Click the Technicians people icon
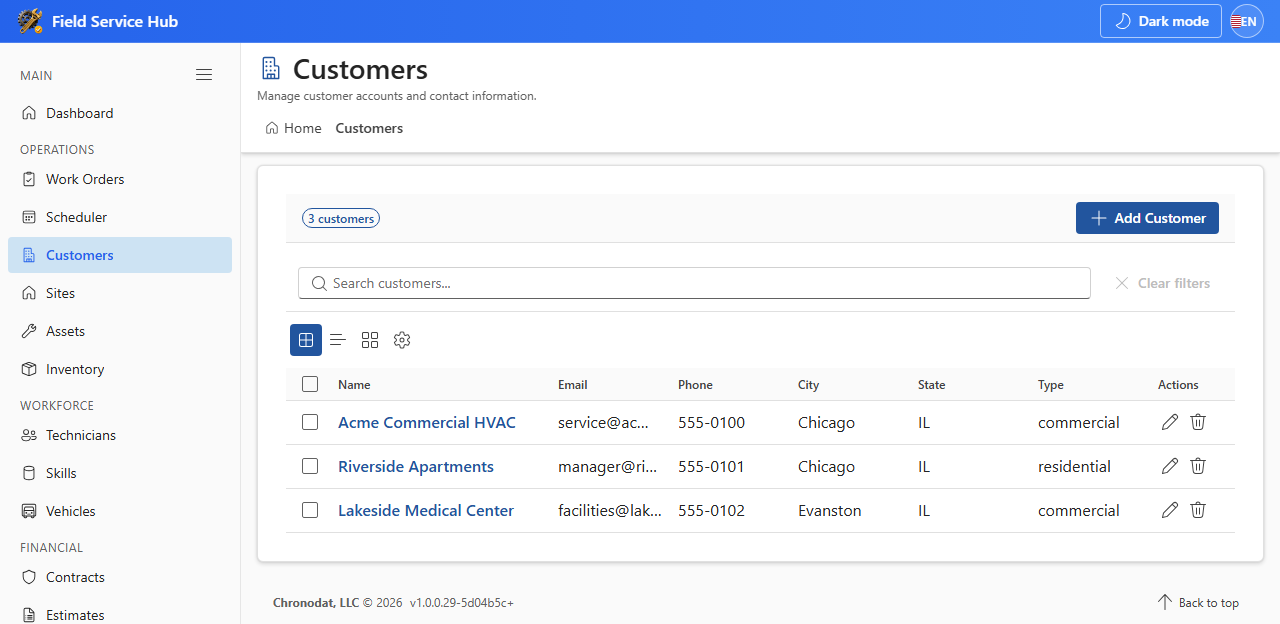Image resolution: width=1280 pixels, height=624 pixels. pos(29,435)
